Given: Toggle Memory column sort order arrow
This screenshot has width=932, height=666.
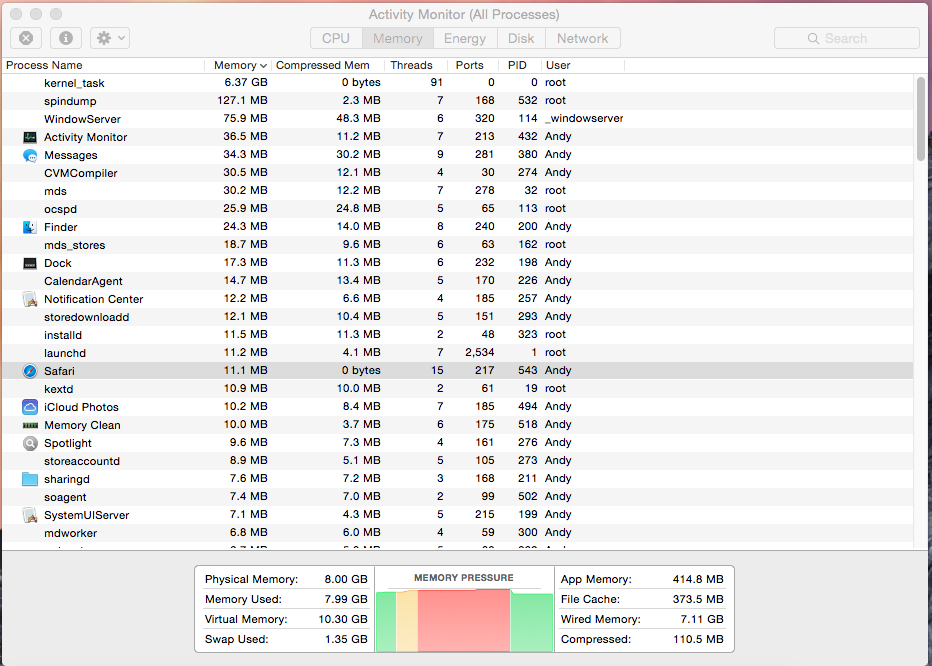Looking at the screenshot, I should pyautogui.click(x=263, y=65).
